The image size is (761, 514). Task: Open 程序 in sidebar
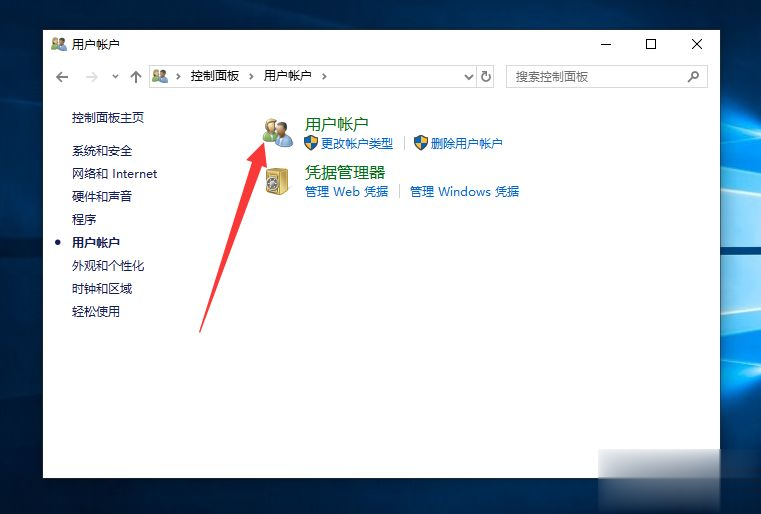click(84, 219)
